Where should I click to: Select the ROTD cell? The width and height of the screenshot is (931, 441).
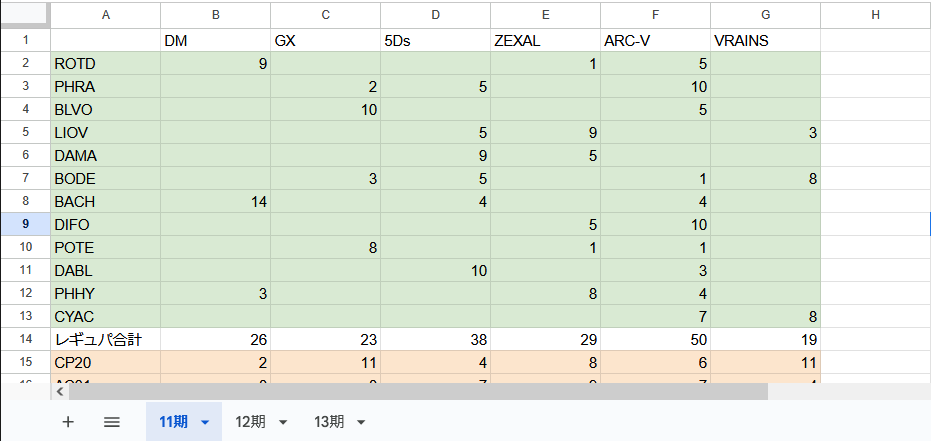coord(105,64)
